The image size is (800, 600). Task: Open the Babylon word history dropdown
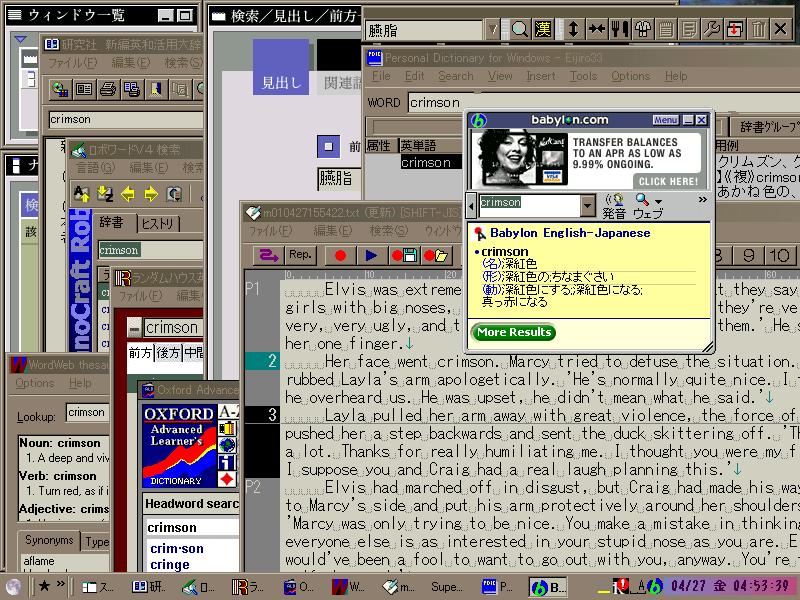click(x=588, y=206)
